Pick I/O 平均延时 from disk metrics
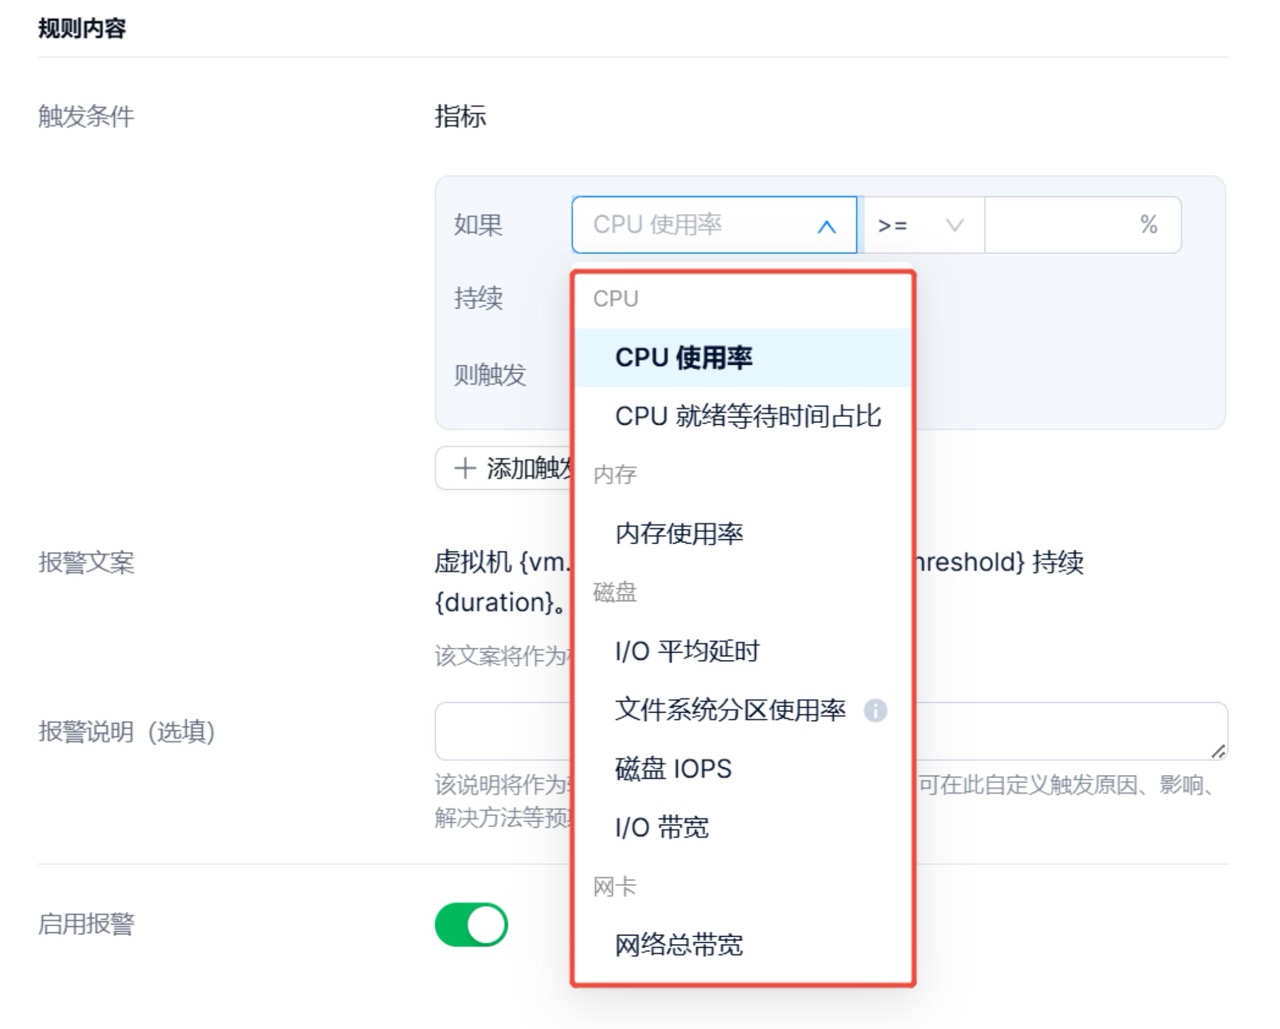 tap(687, 652)
